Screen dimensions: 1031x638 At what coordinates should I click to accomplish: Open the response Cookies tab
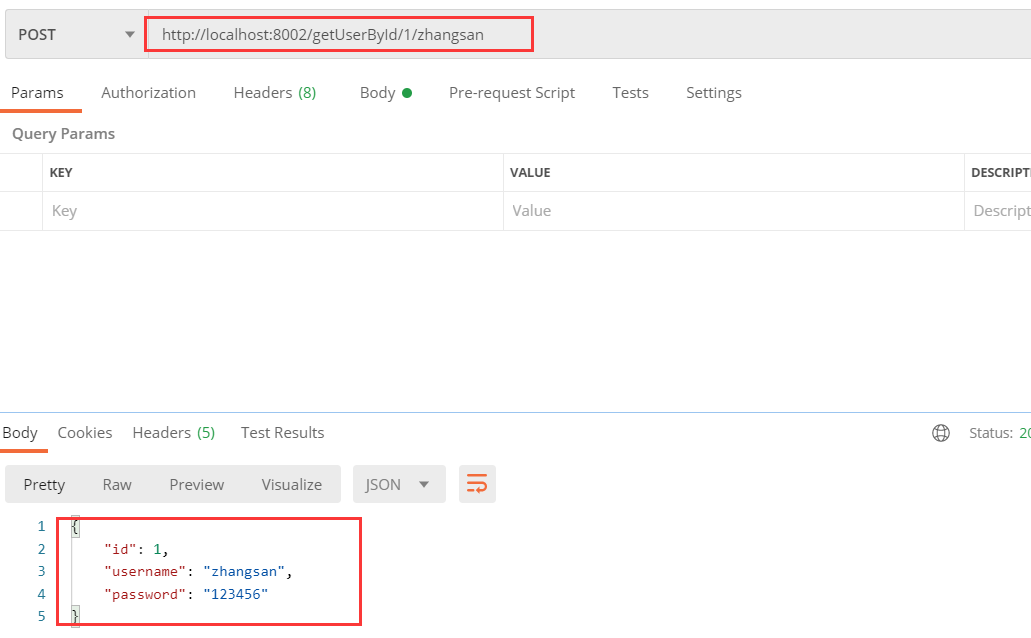coord(85,433)
